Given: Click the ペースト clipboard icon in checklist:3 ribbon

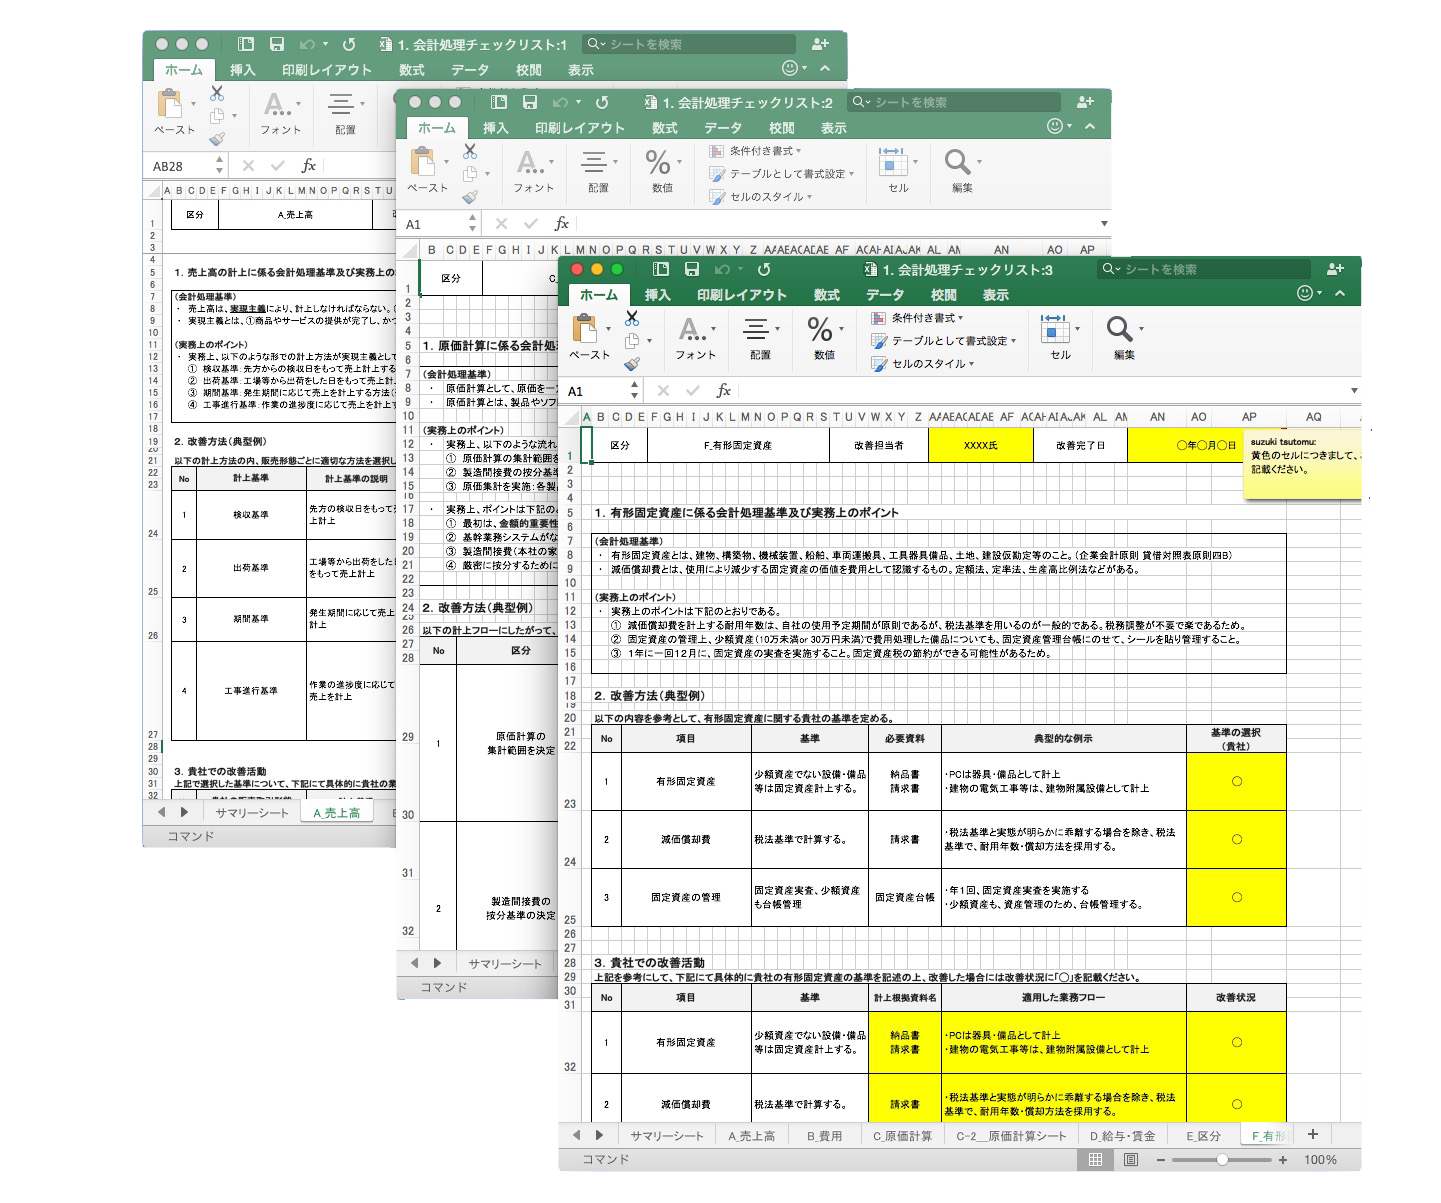Looking at the screenshot, I should click(x=585, y=329).
